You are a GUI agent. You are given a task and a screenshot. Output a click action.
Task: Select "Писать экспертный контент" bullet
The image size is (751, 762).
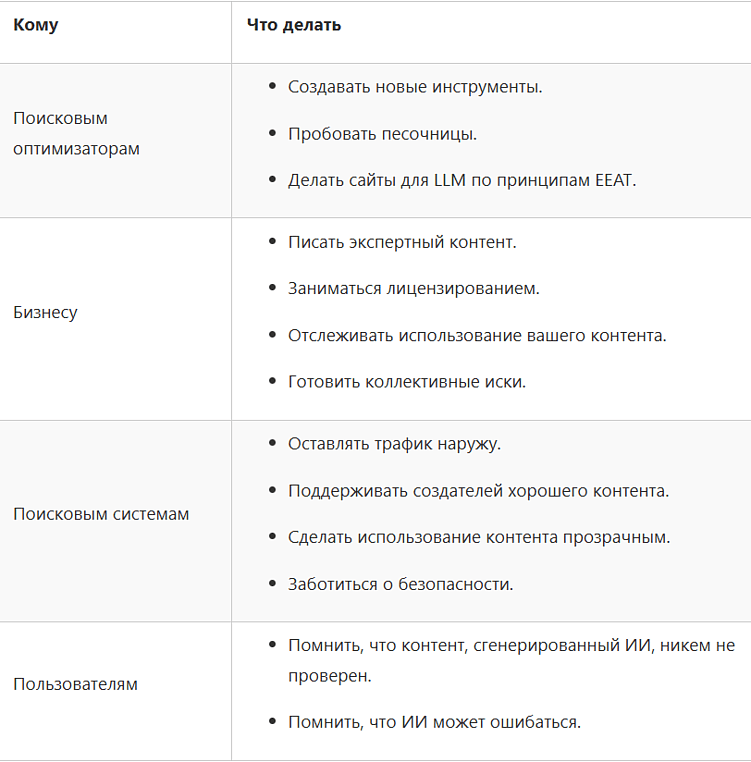402,242
